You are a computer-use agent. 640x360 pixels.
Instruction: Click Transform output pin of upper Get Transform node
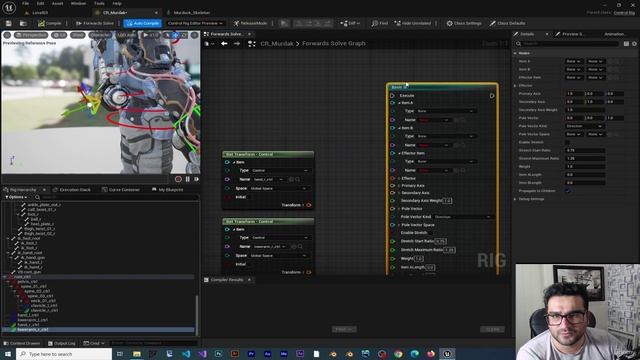[309, 205]
